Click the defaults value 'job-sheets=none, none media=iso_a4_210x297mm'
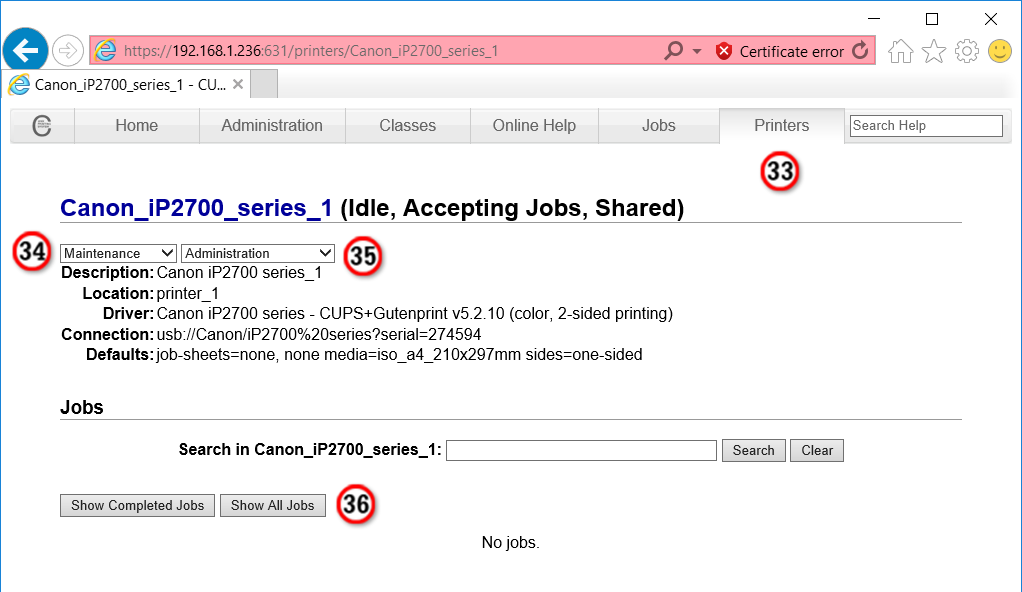Screen dimensions: 1022x592 (x=339, y=355)
